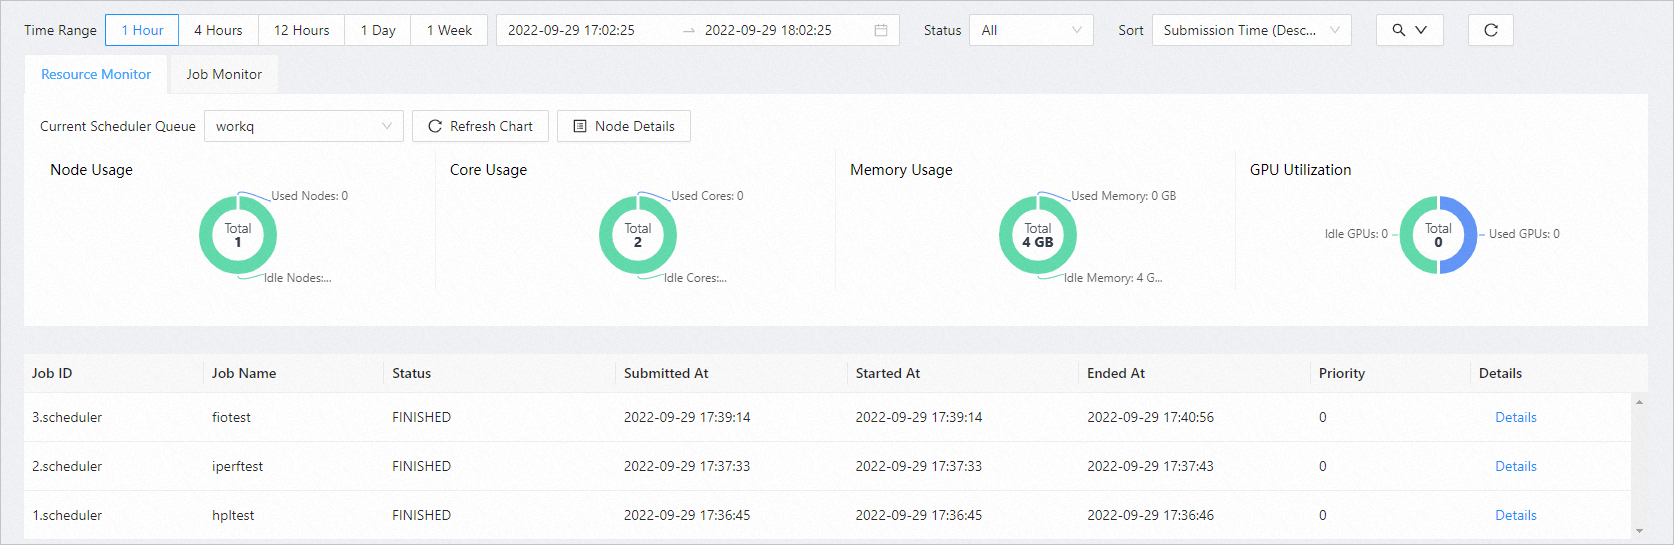This screenshot has height=545, width=1674.
Task: Open Details link for hpltest job
Action: click(1516, 515)
